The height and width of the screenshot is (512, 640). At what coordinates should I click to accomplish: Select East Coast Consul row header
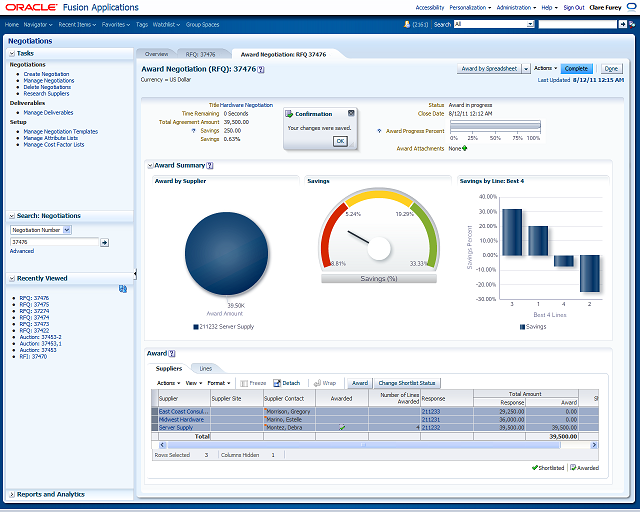[155, 412]
